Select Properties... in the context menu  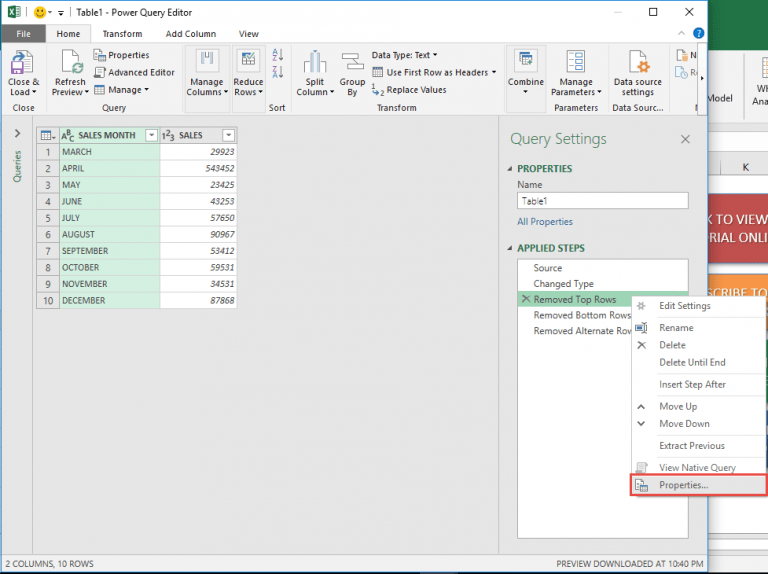coord(683,485)
